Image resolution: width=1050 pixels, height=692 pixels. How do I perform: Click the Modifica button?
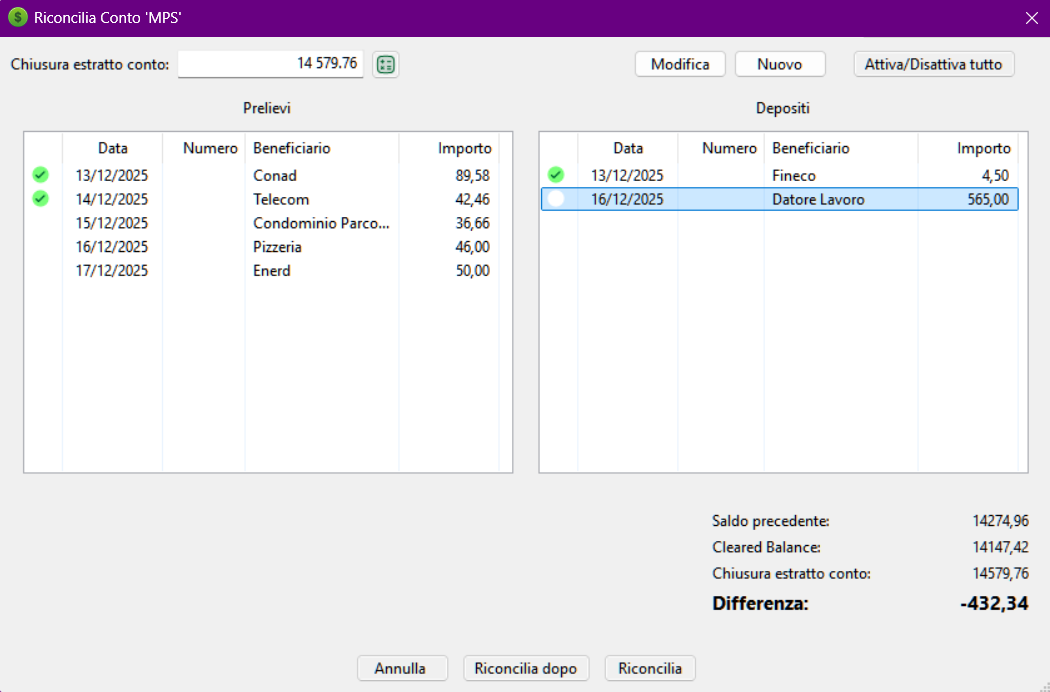(x=680, y=64)
